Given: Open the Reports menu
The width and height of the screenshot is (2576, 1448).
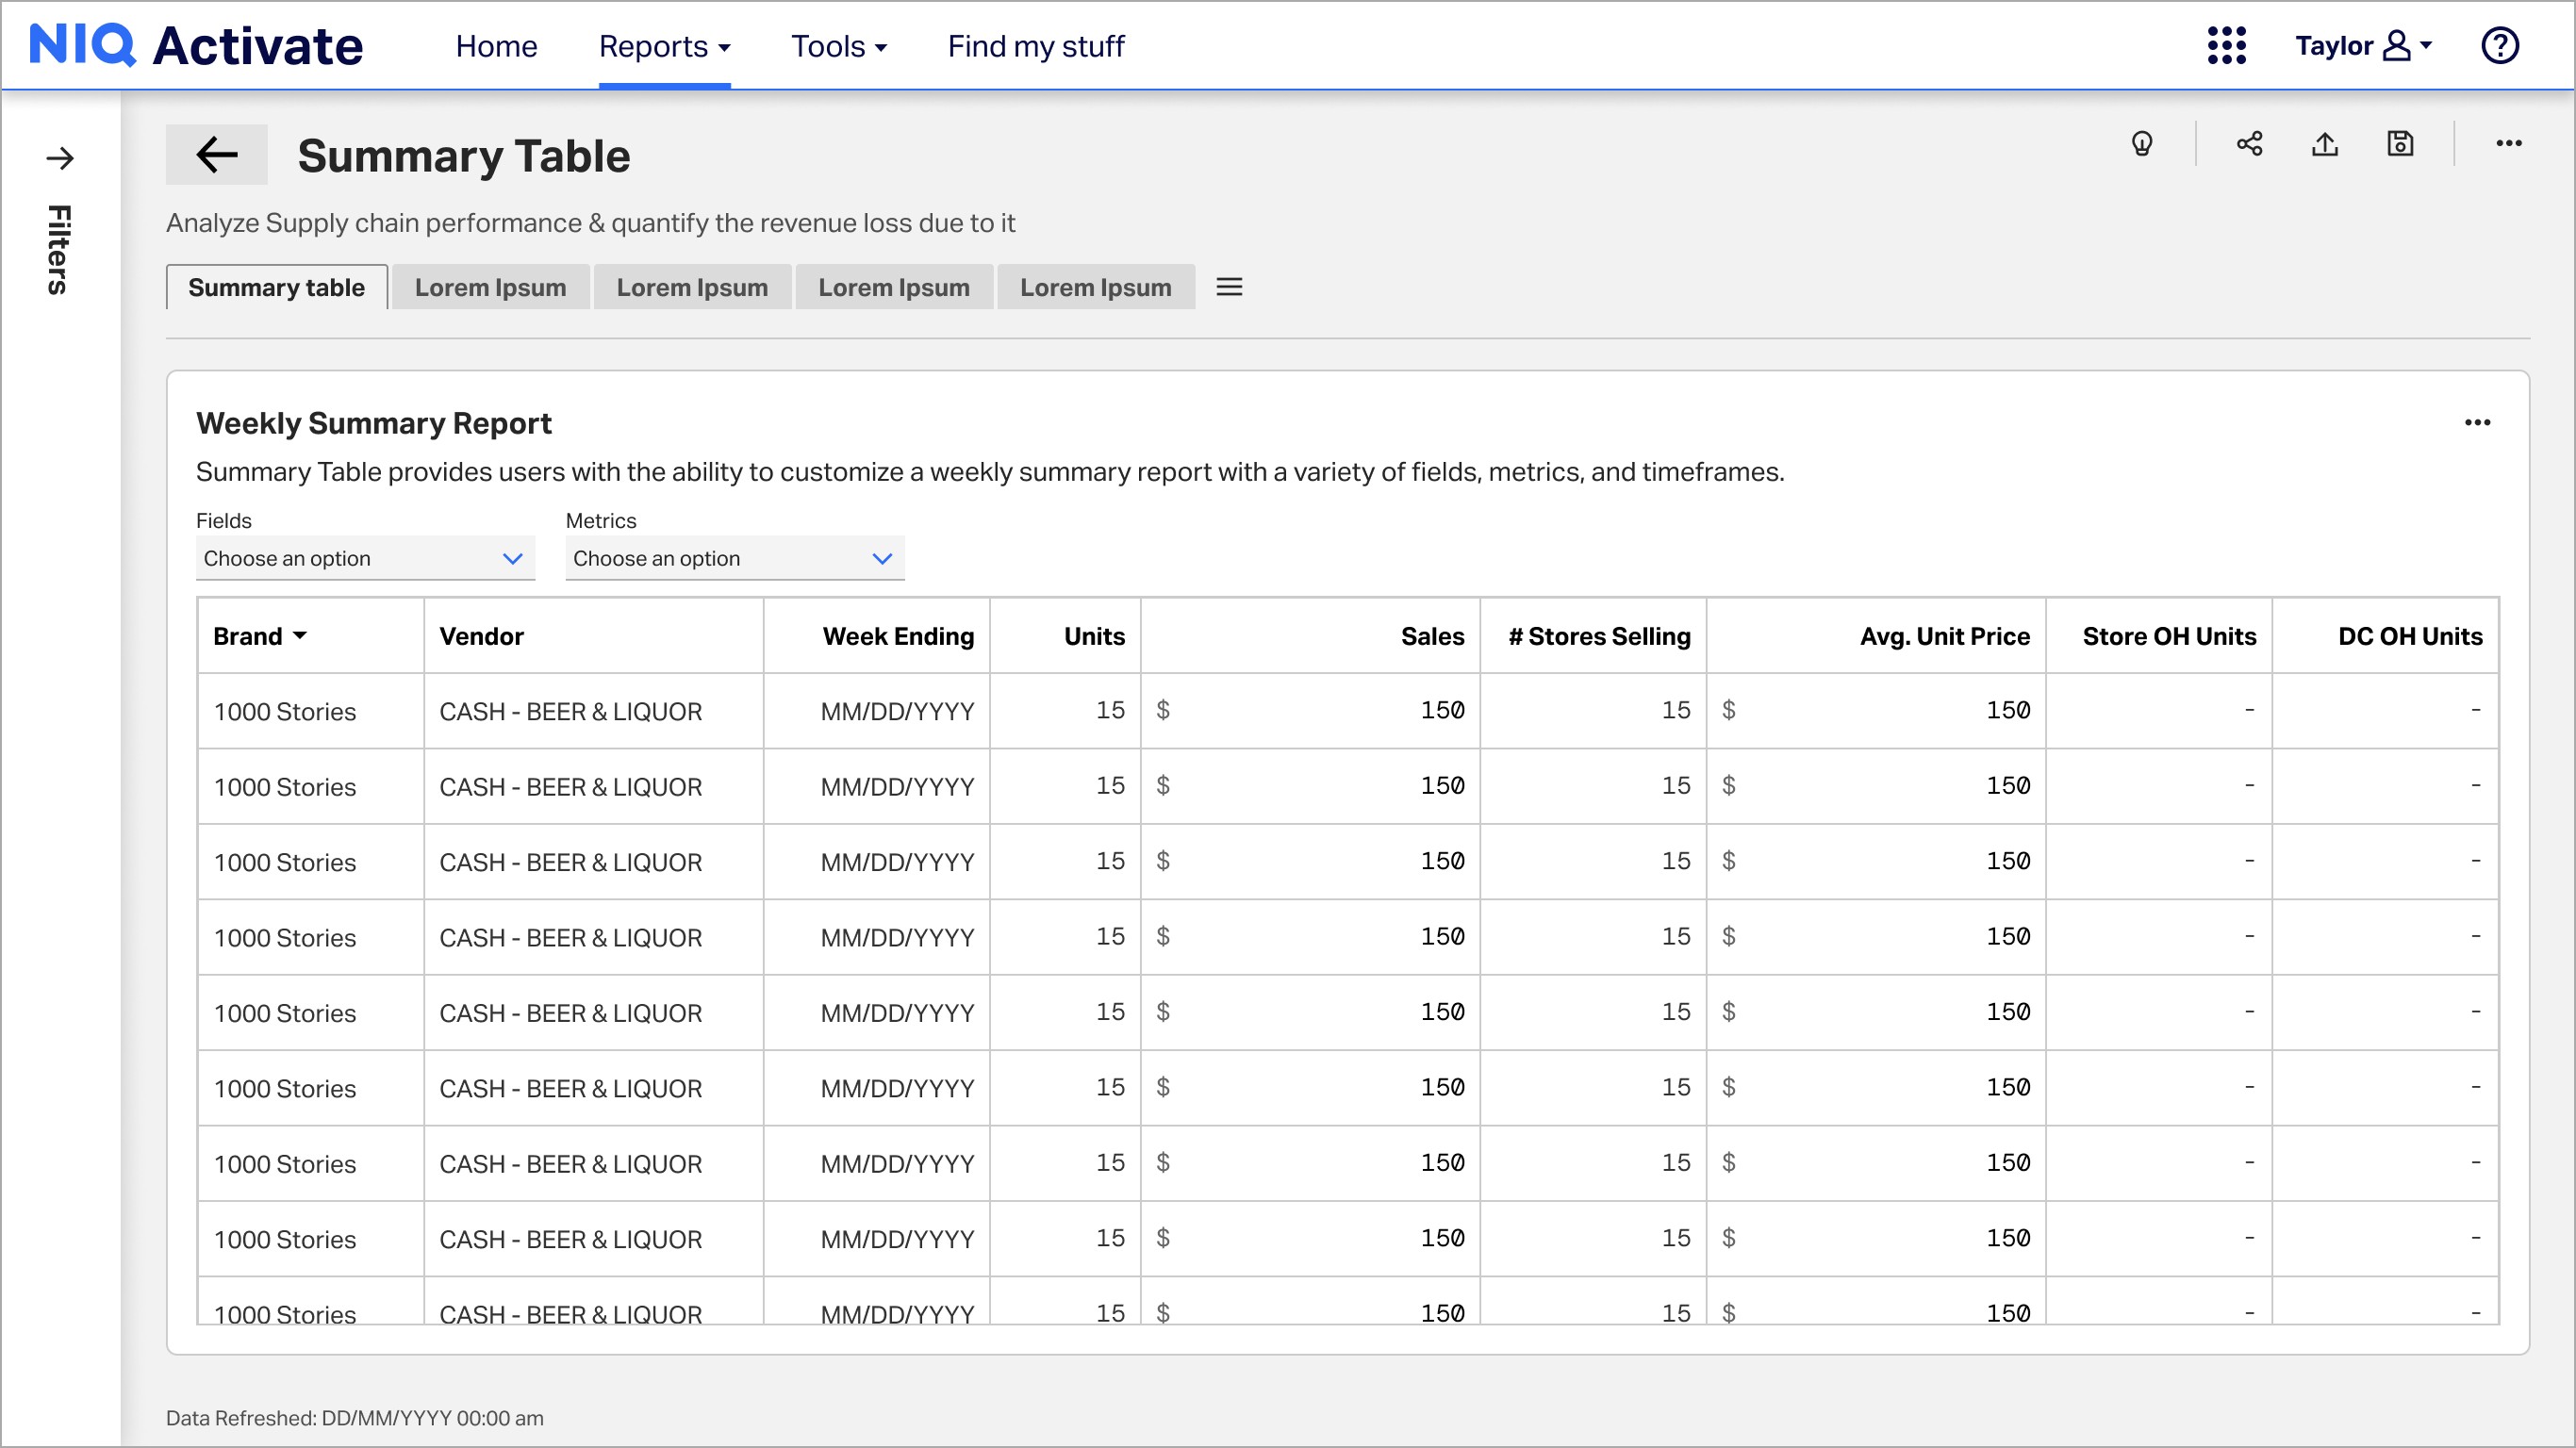Looking at the screenshot, I should [x=664, y=46].
